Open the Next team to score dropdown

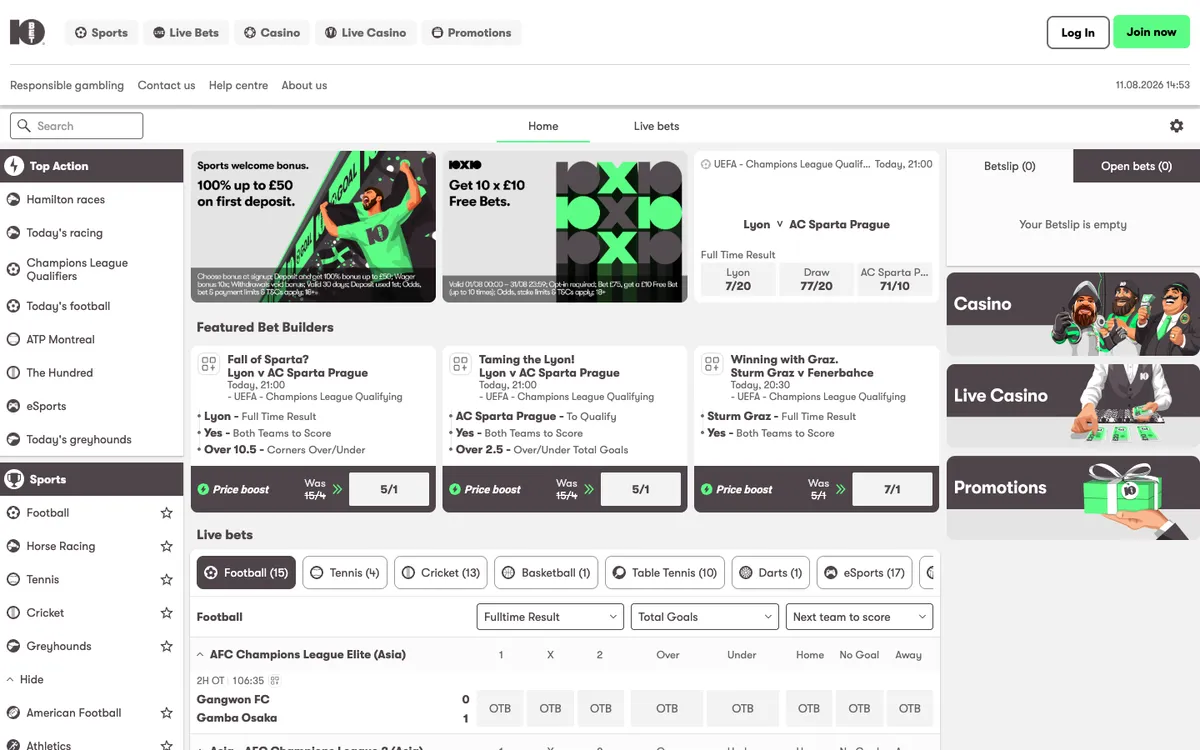tap(859, 617)
